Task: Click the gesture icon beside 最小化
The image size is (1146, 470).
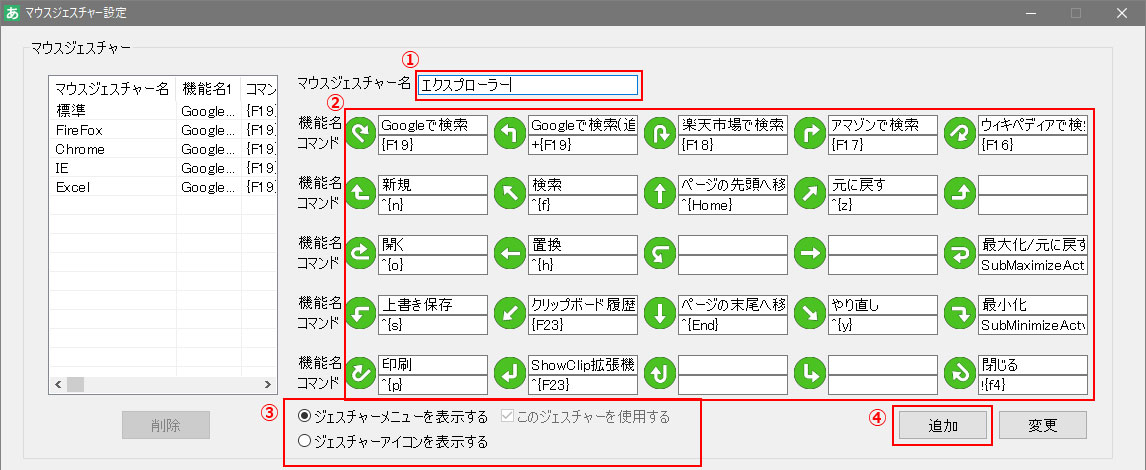Action: point(960,314)
